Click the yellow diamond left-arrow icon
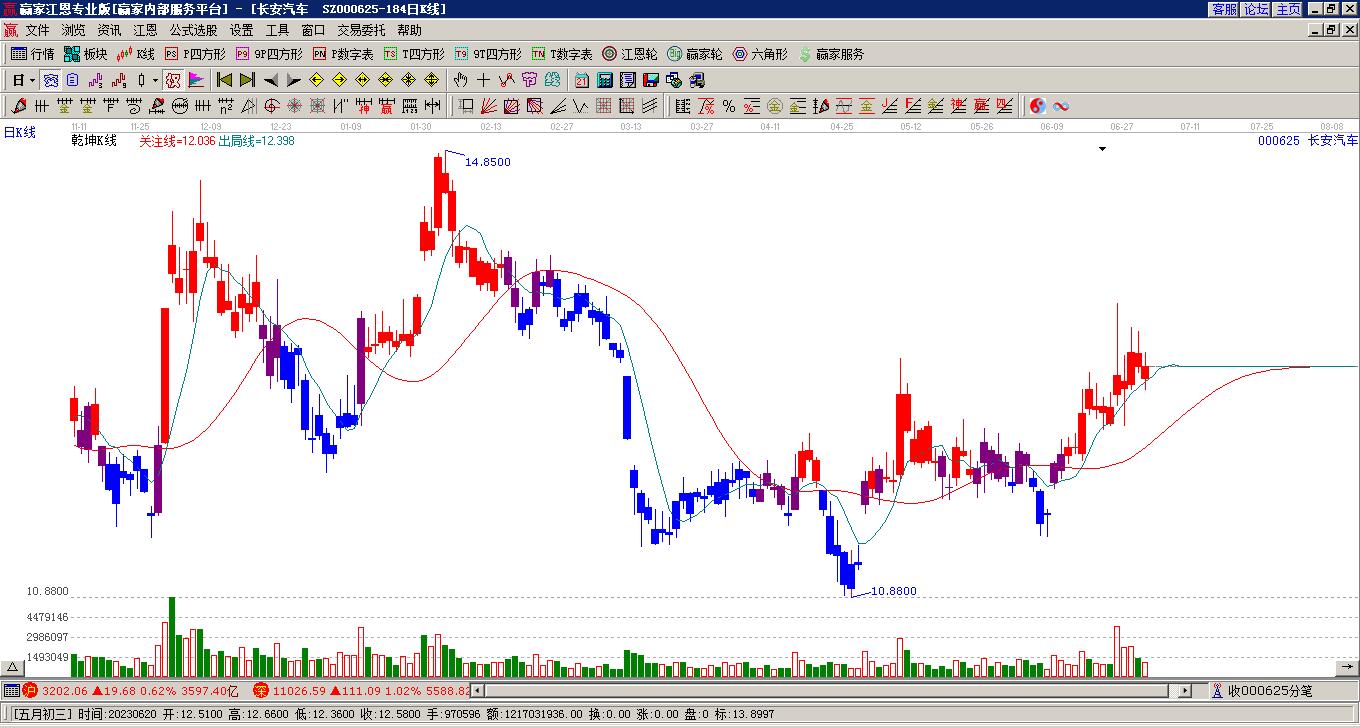The width and height of the screenshot is (1360, 728). (316, 80)
